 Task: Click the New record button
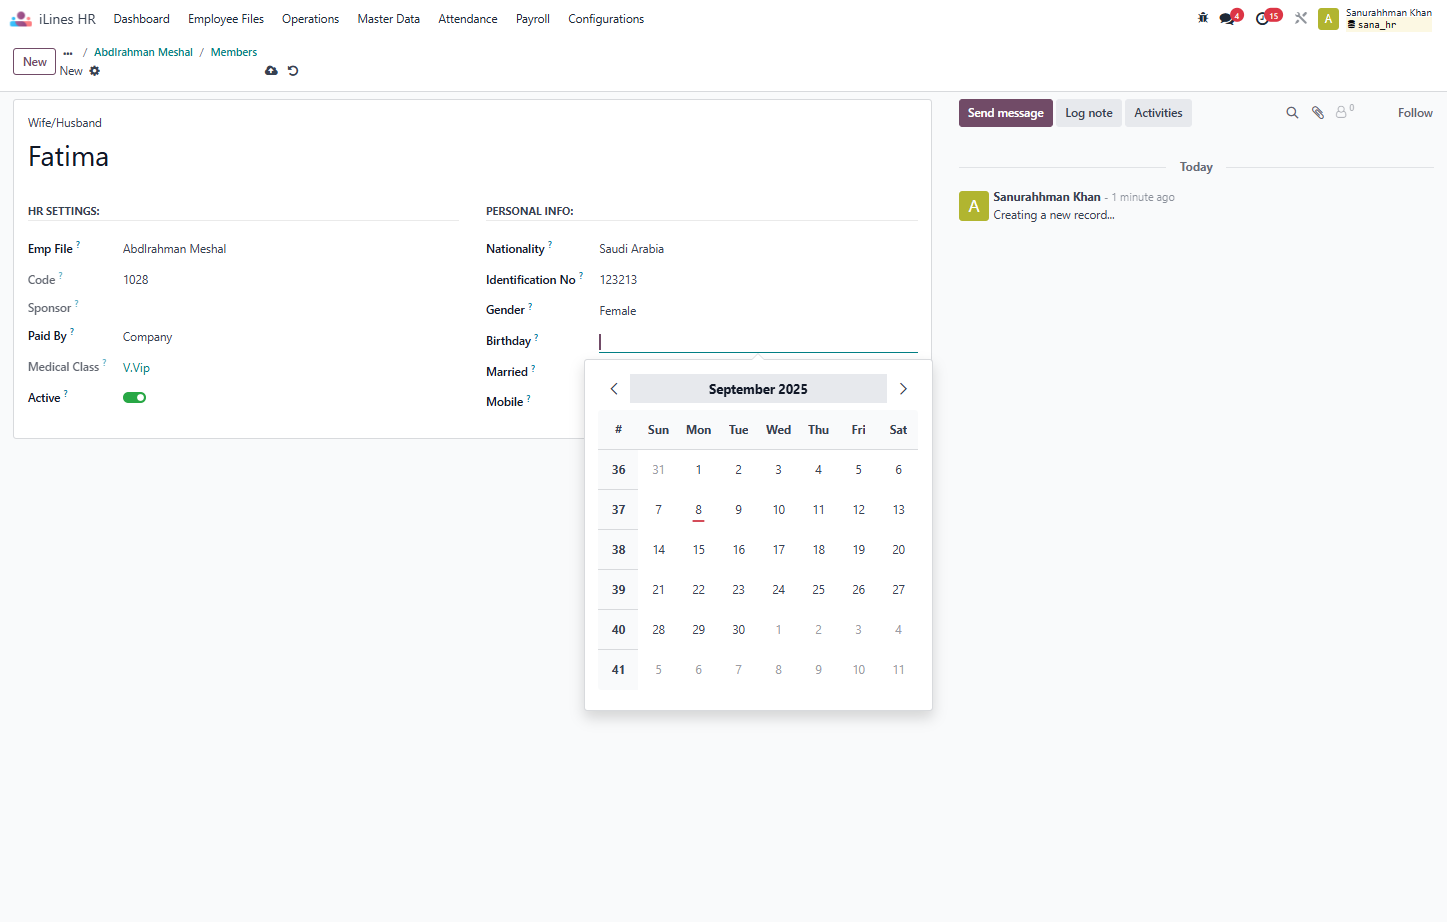pyautogui.click(x=35, y=62)
